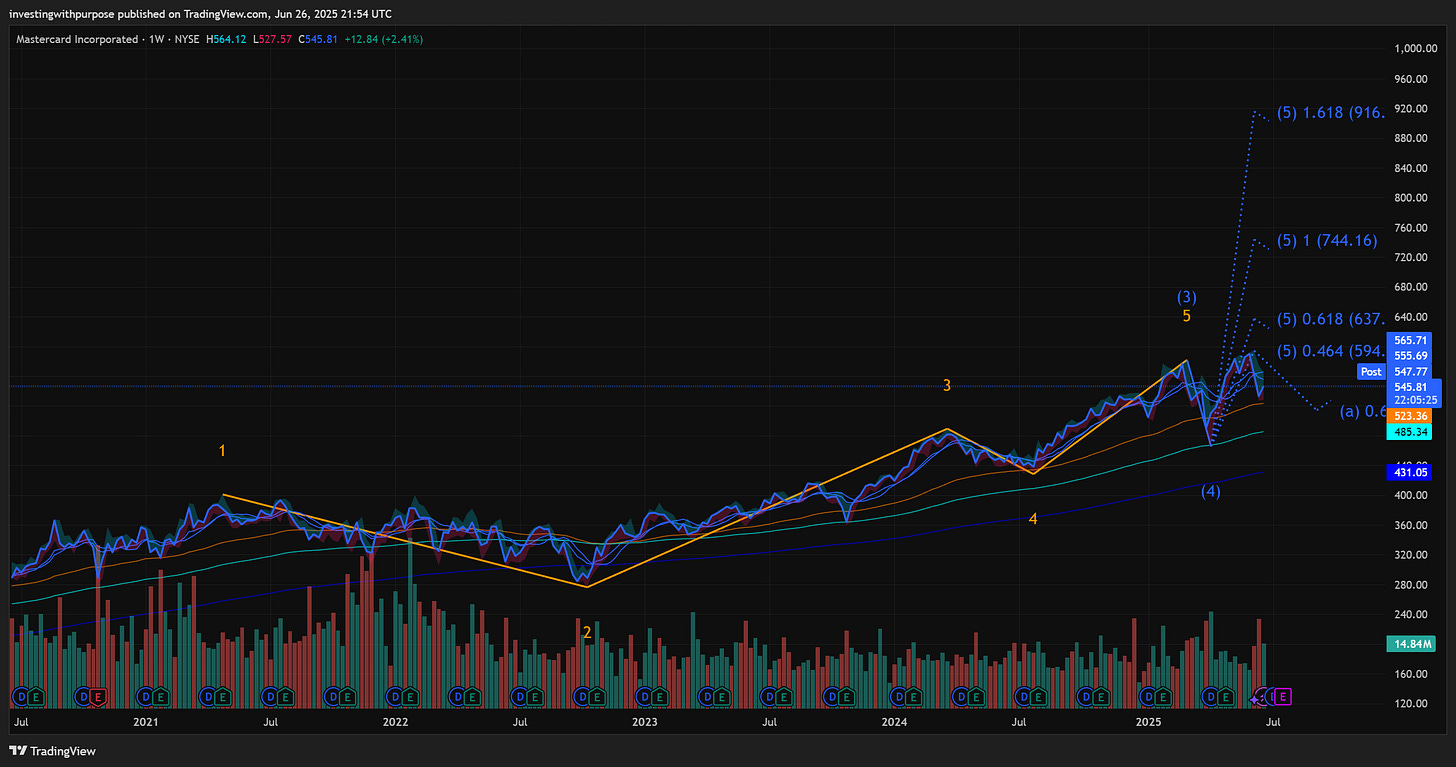Select the orange wave 2 label in the volume area
Viewport: 1456px width, 767px height.
click(x=587, y=632)
